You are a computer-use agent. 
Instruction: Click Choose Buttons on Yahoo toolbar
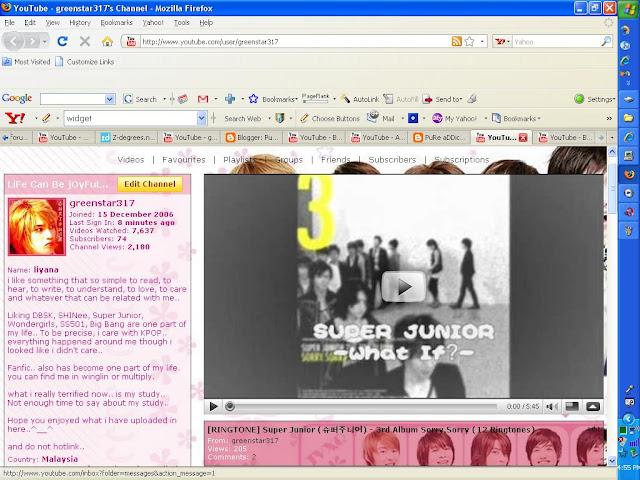[330, 118]
